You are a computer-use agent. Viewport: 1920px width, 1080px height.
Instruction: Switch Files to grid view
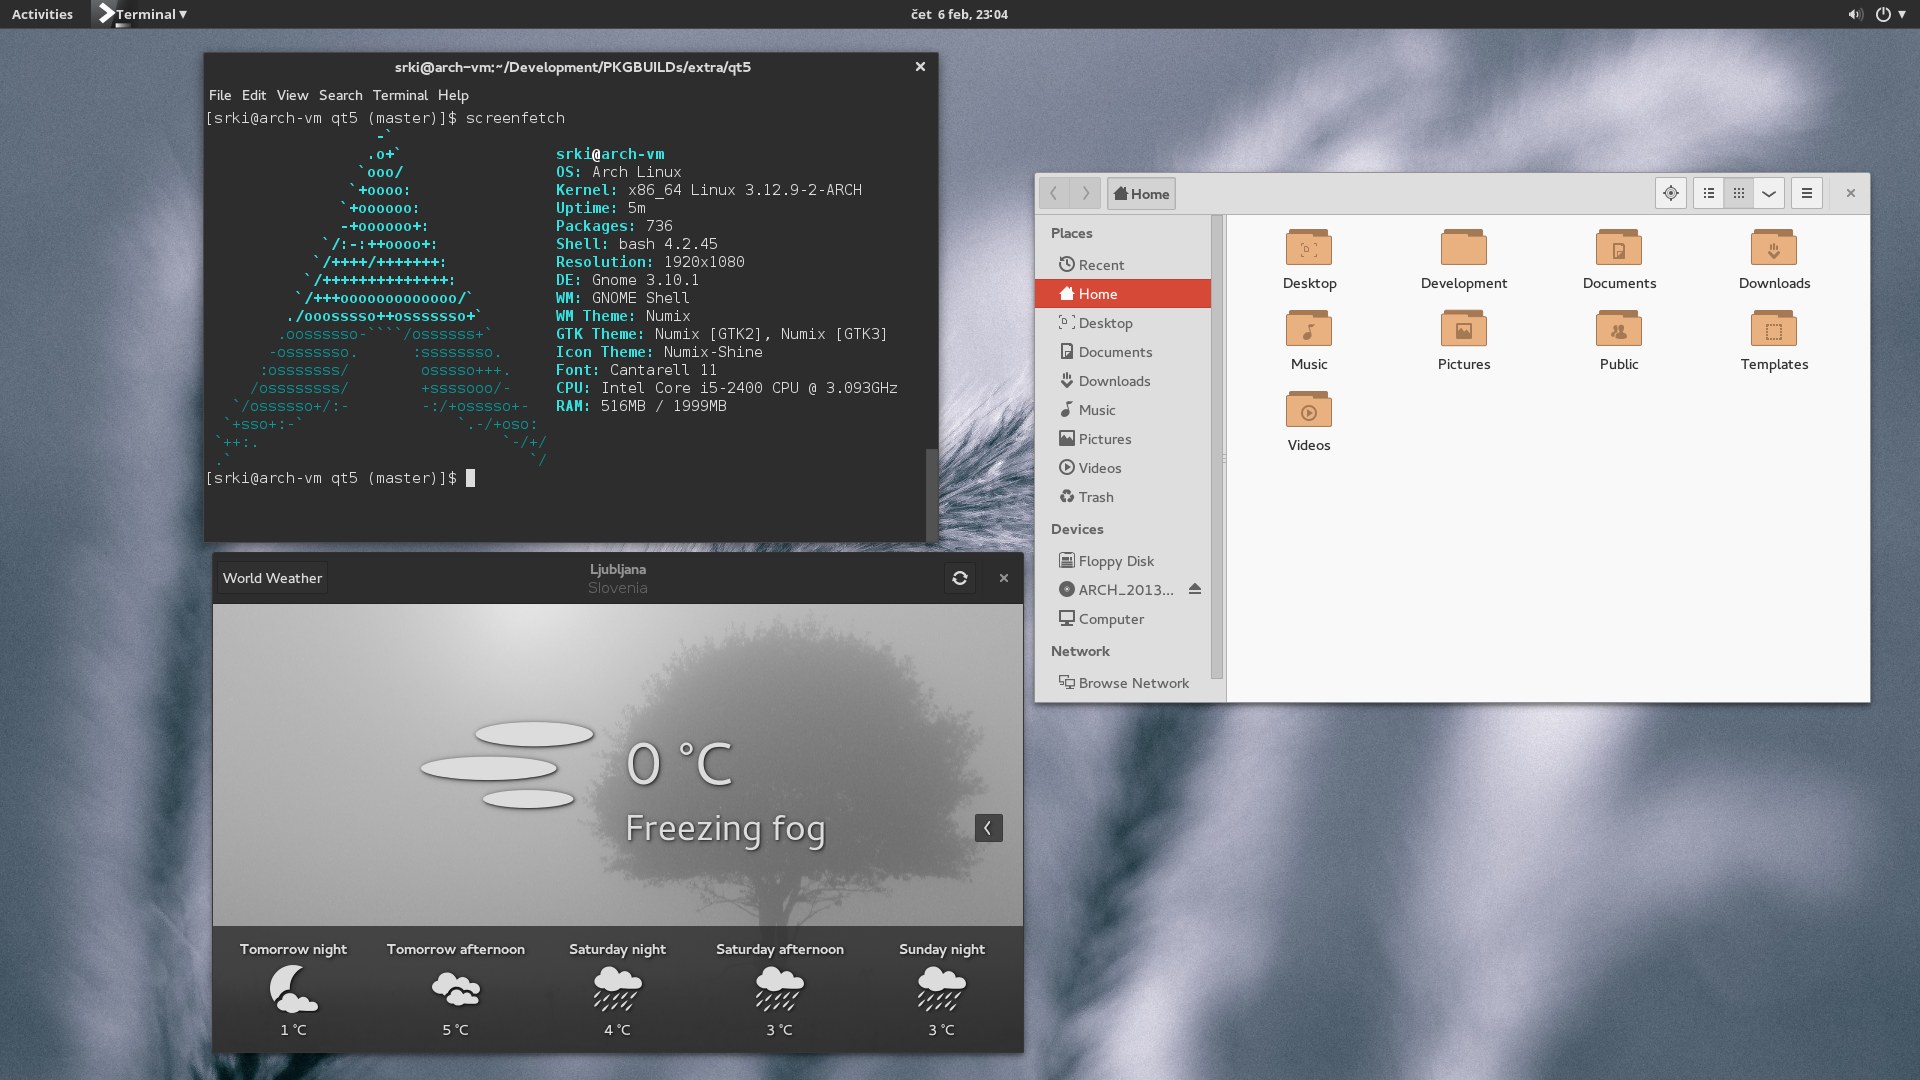(x=1738, y=193)
